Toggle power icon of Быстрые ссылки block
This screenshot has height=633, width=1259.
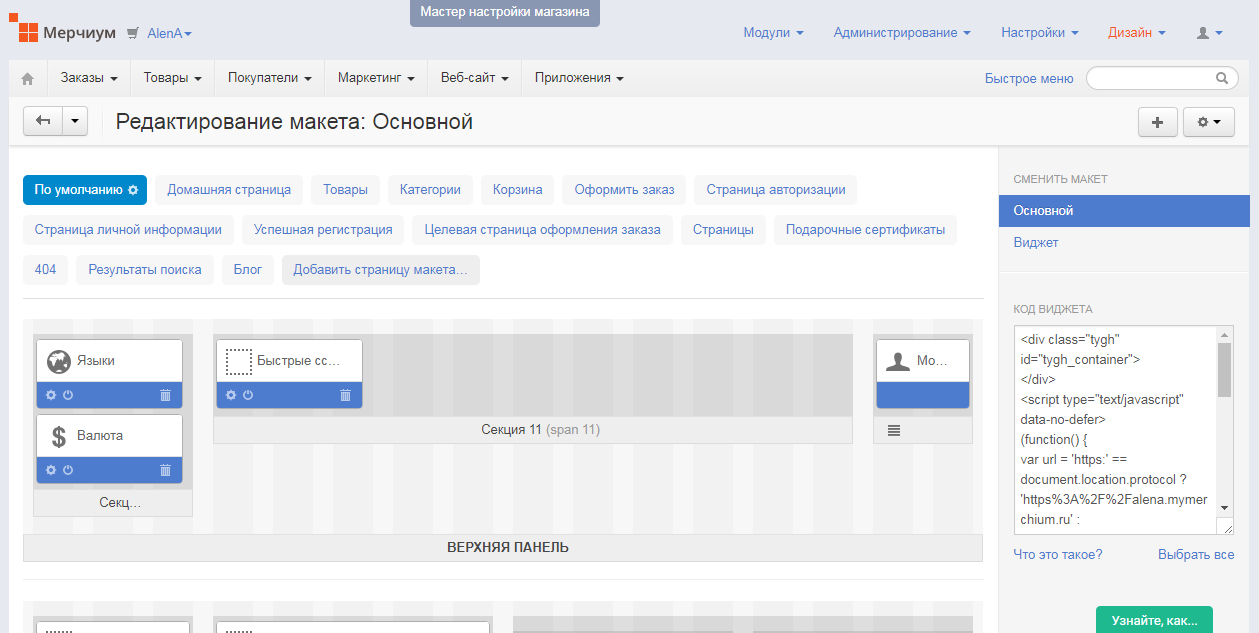[248, 395]
